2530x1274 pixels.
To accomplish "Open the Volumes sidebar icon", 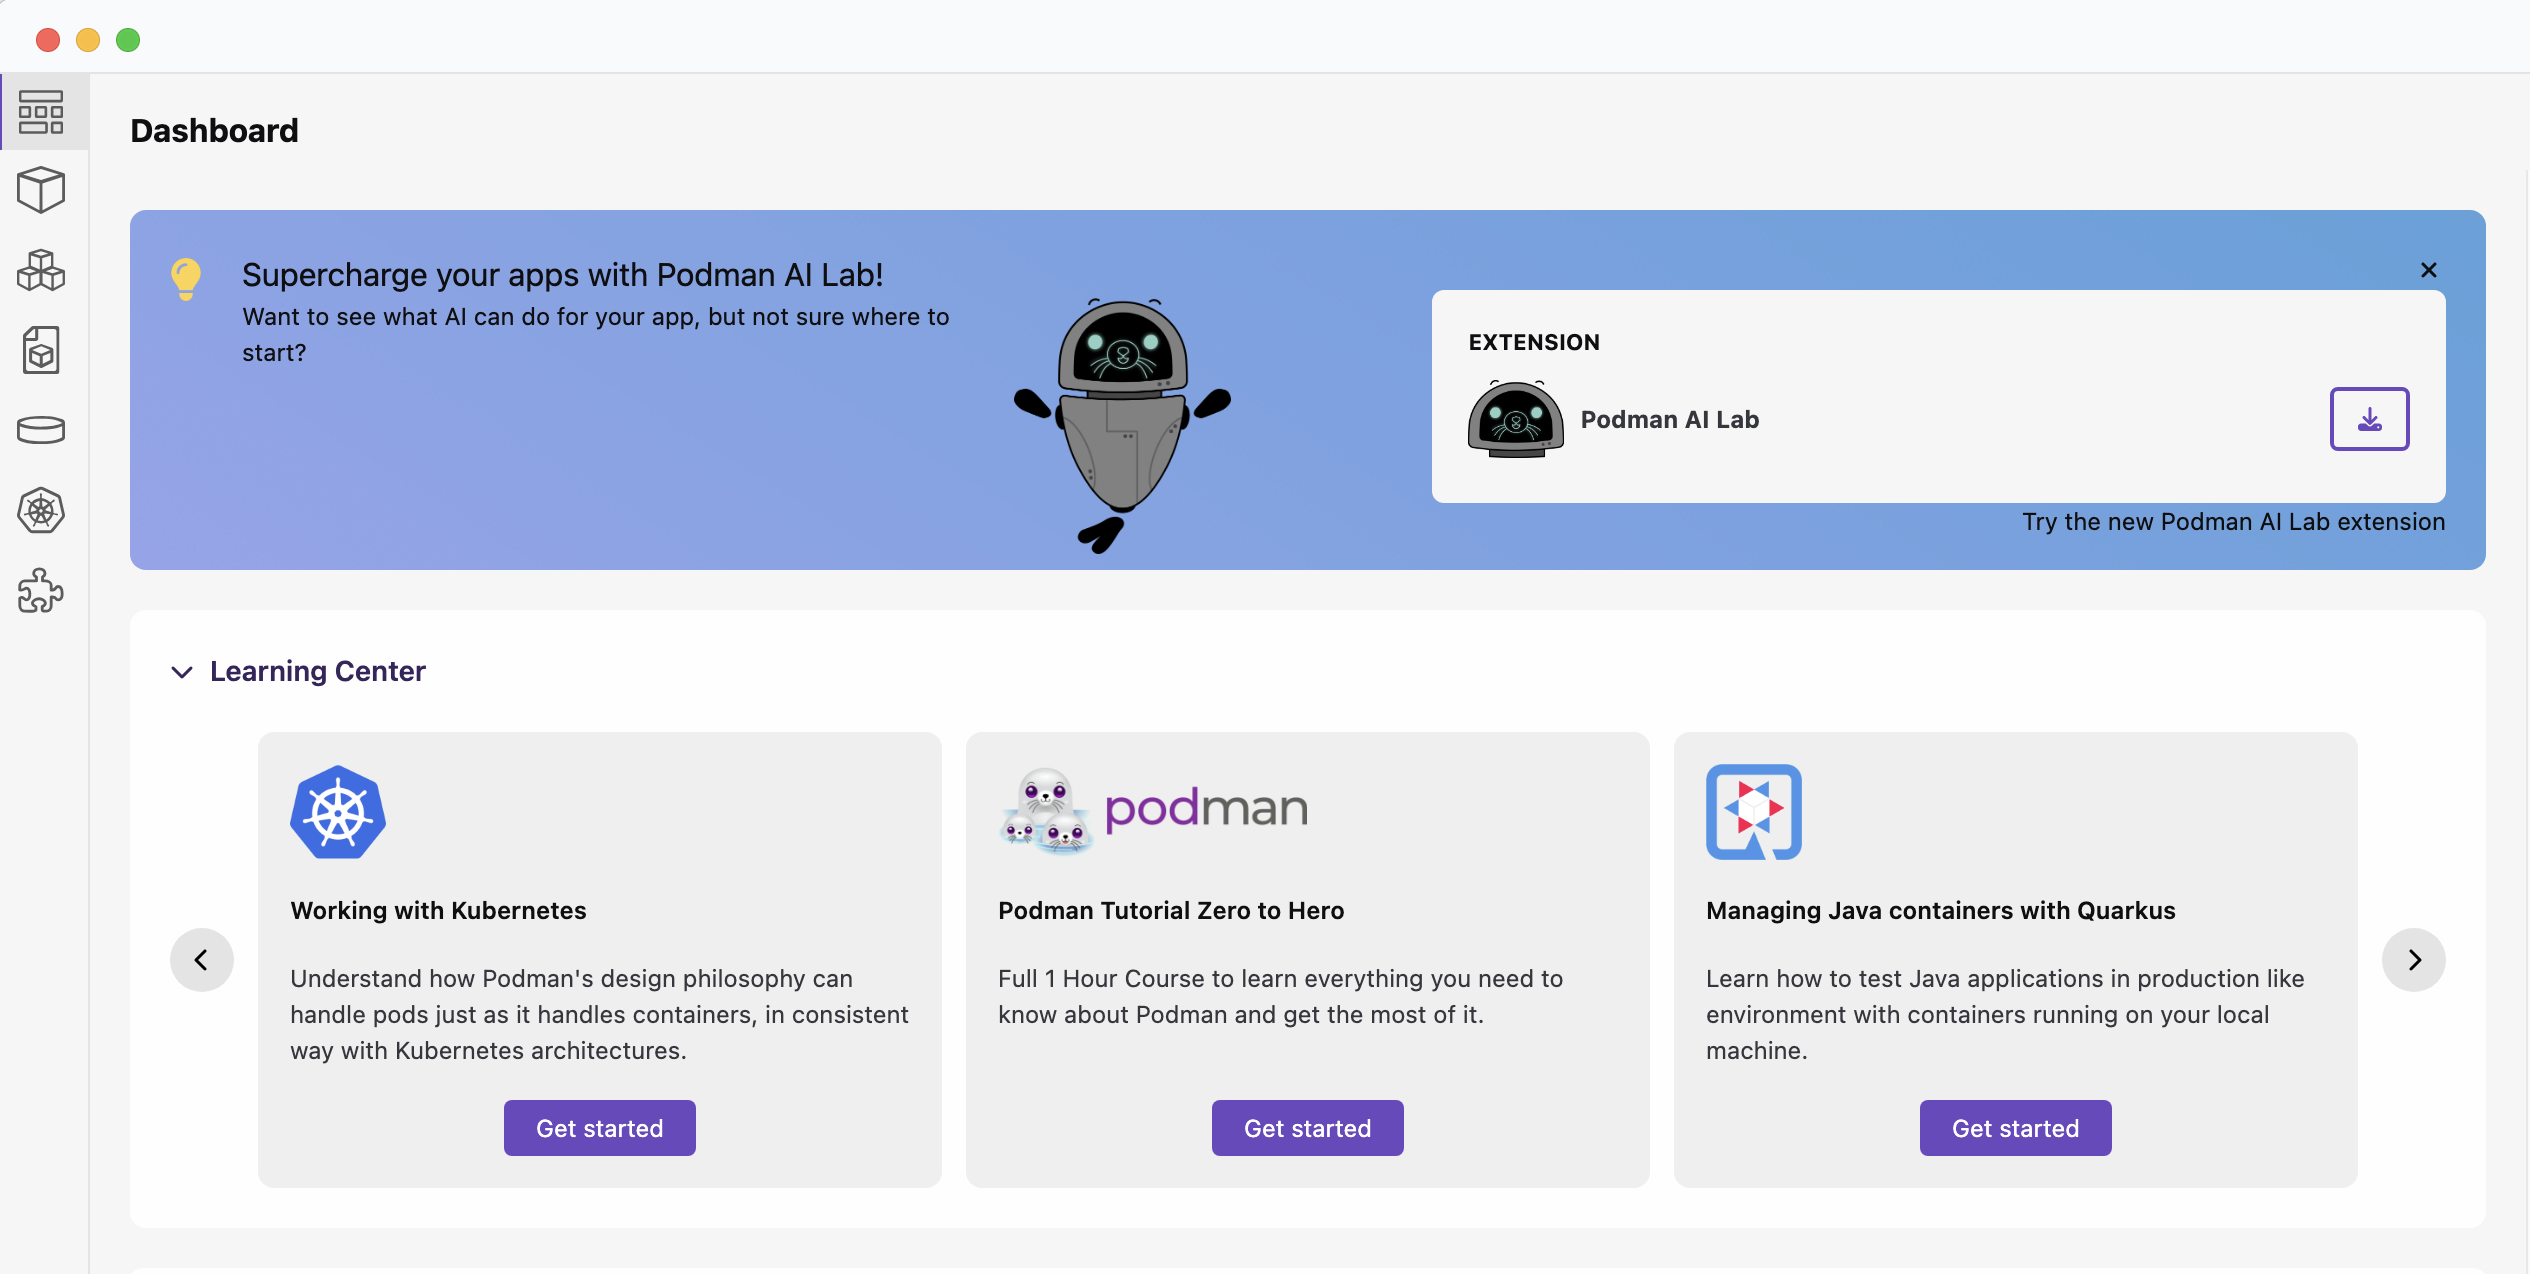I will point(41,430).
